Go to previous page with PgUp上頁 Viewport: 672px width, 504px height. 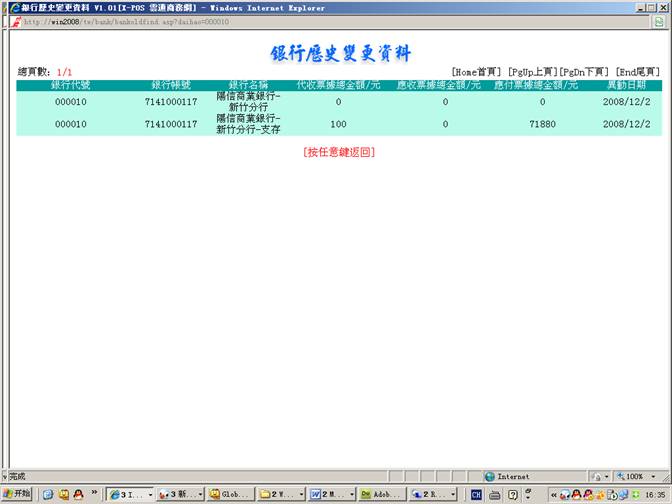point(531,72)
